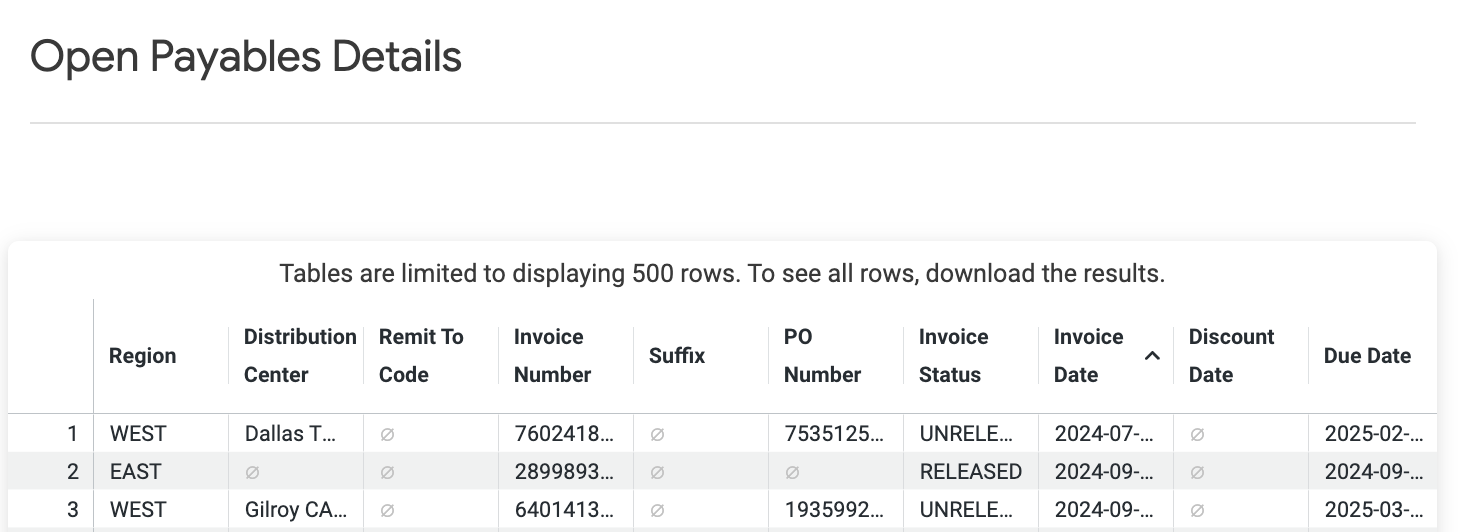Click the null symbol under Distribution Center, row 2
The image size is (1458, 532).
coord(252,472)
